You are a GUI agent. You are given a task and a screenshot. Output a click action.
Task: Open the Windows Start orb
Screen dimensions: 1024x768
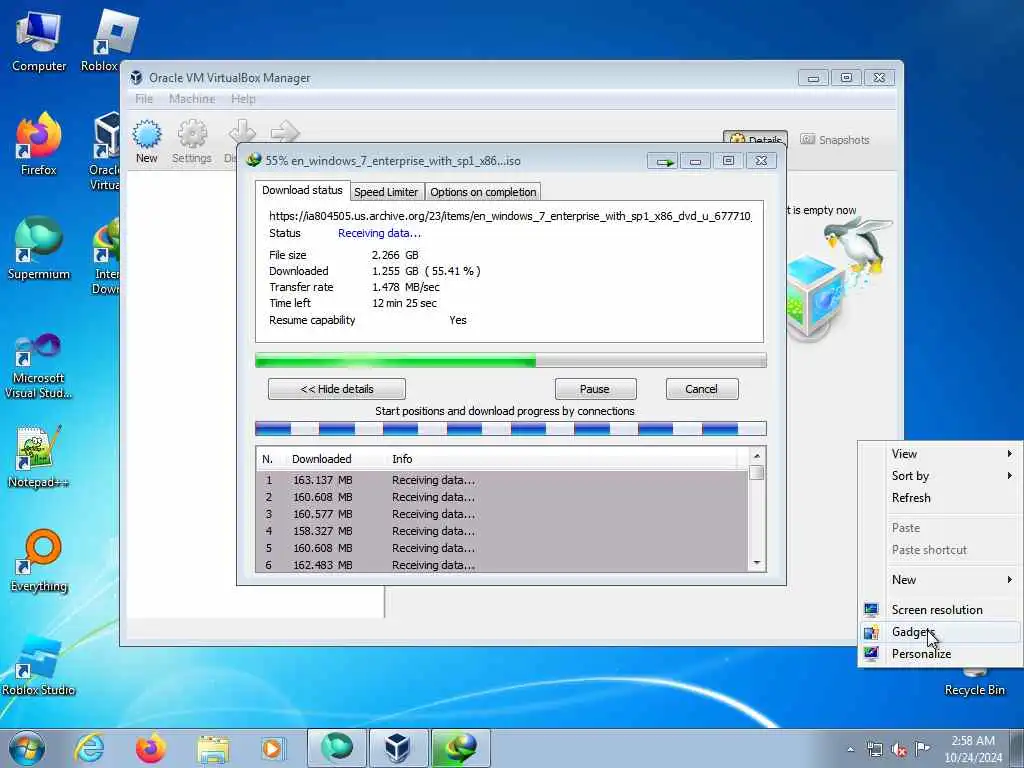(x=27, y=748)
